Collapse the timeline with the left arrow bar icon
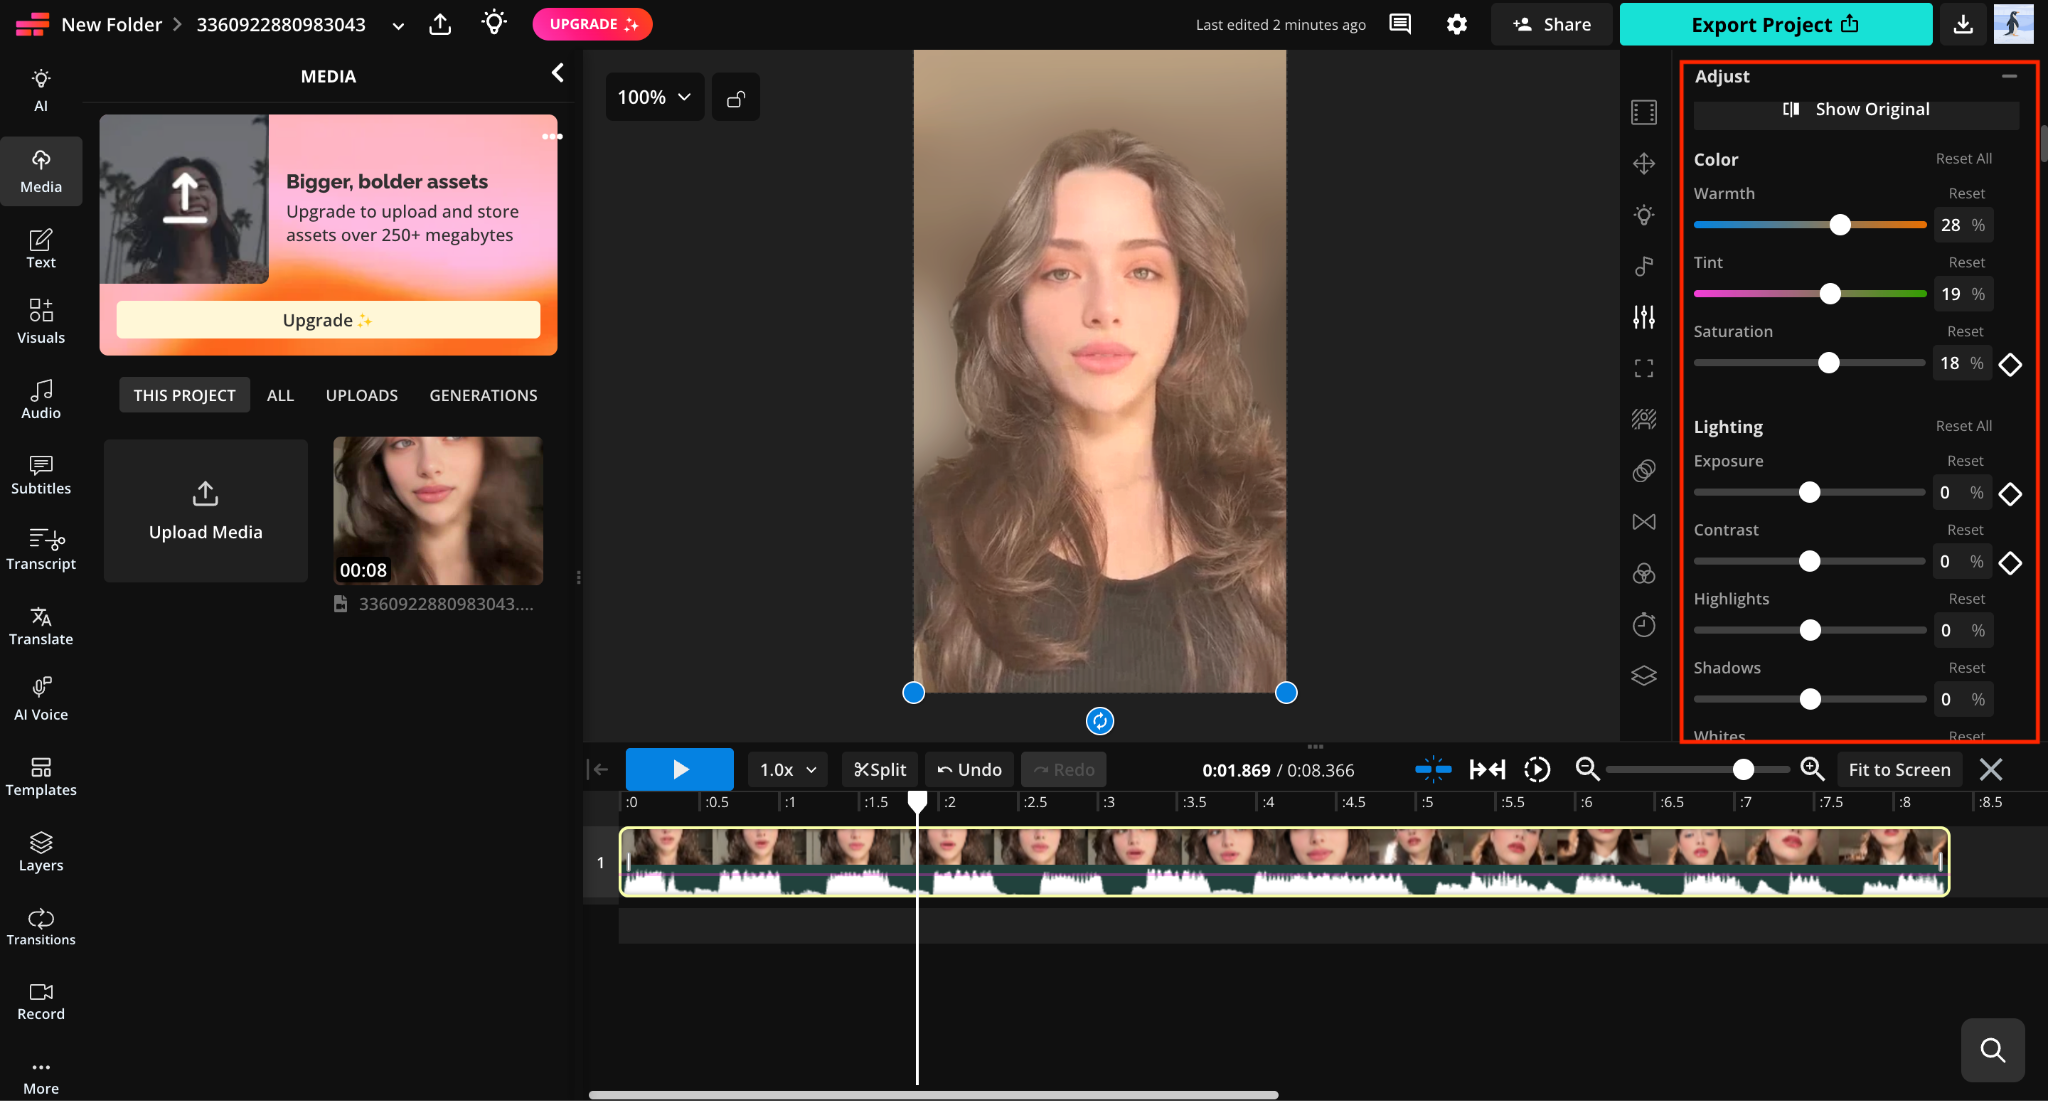 pos(598,769)
